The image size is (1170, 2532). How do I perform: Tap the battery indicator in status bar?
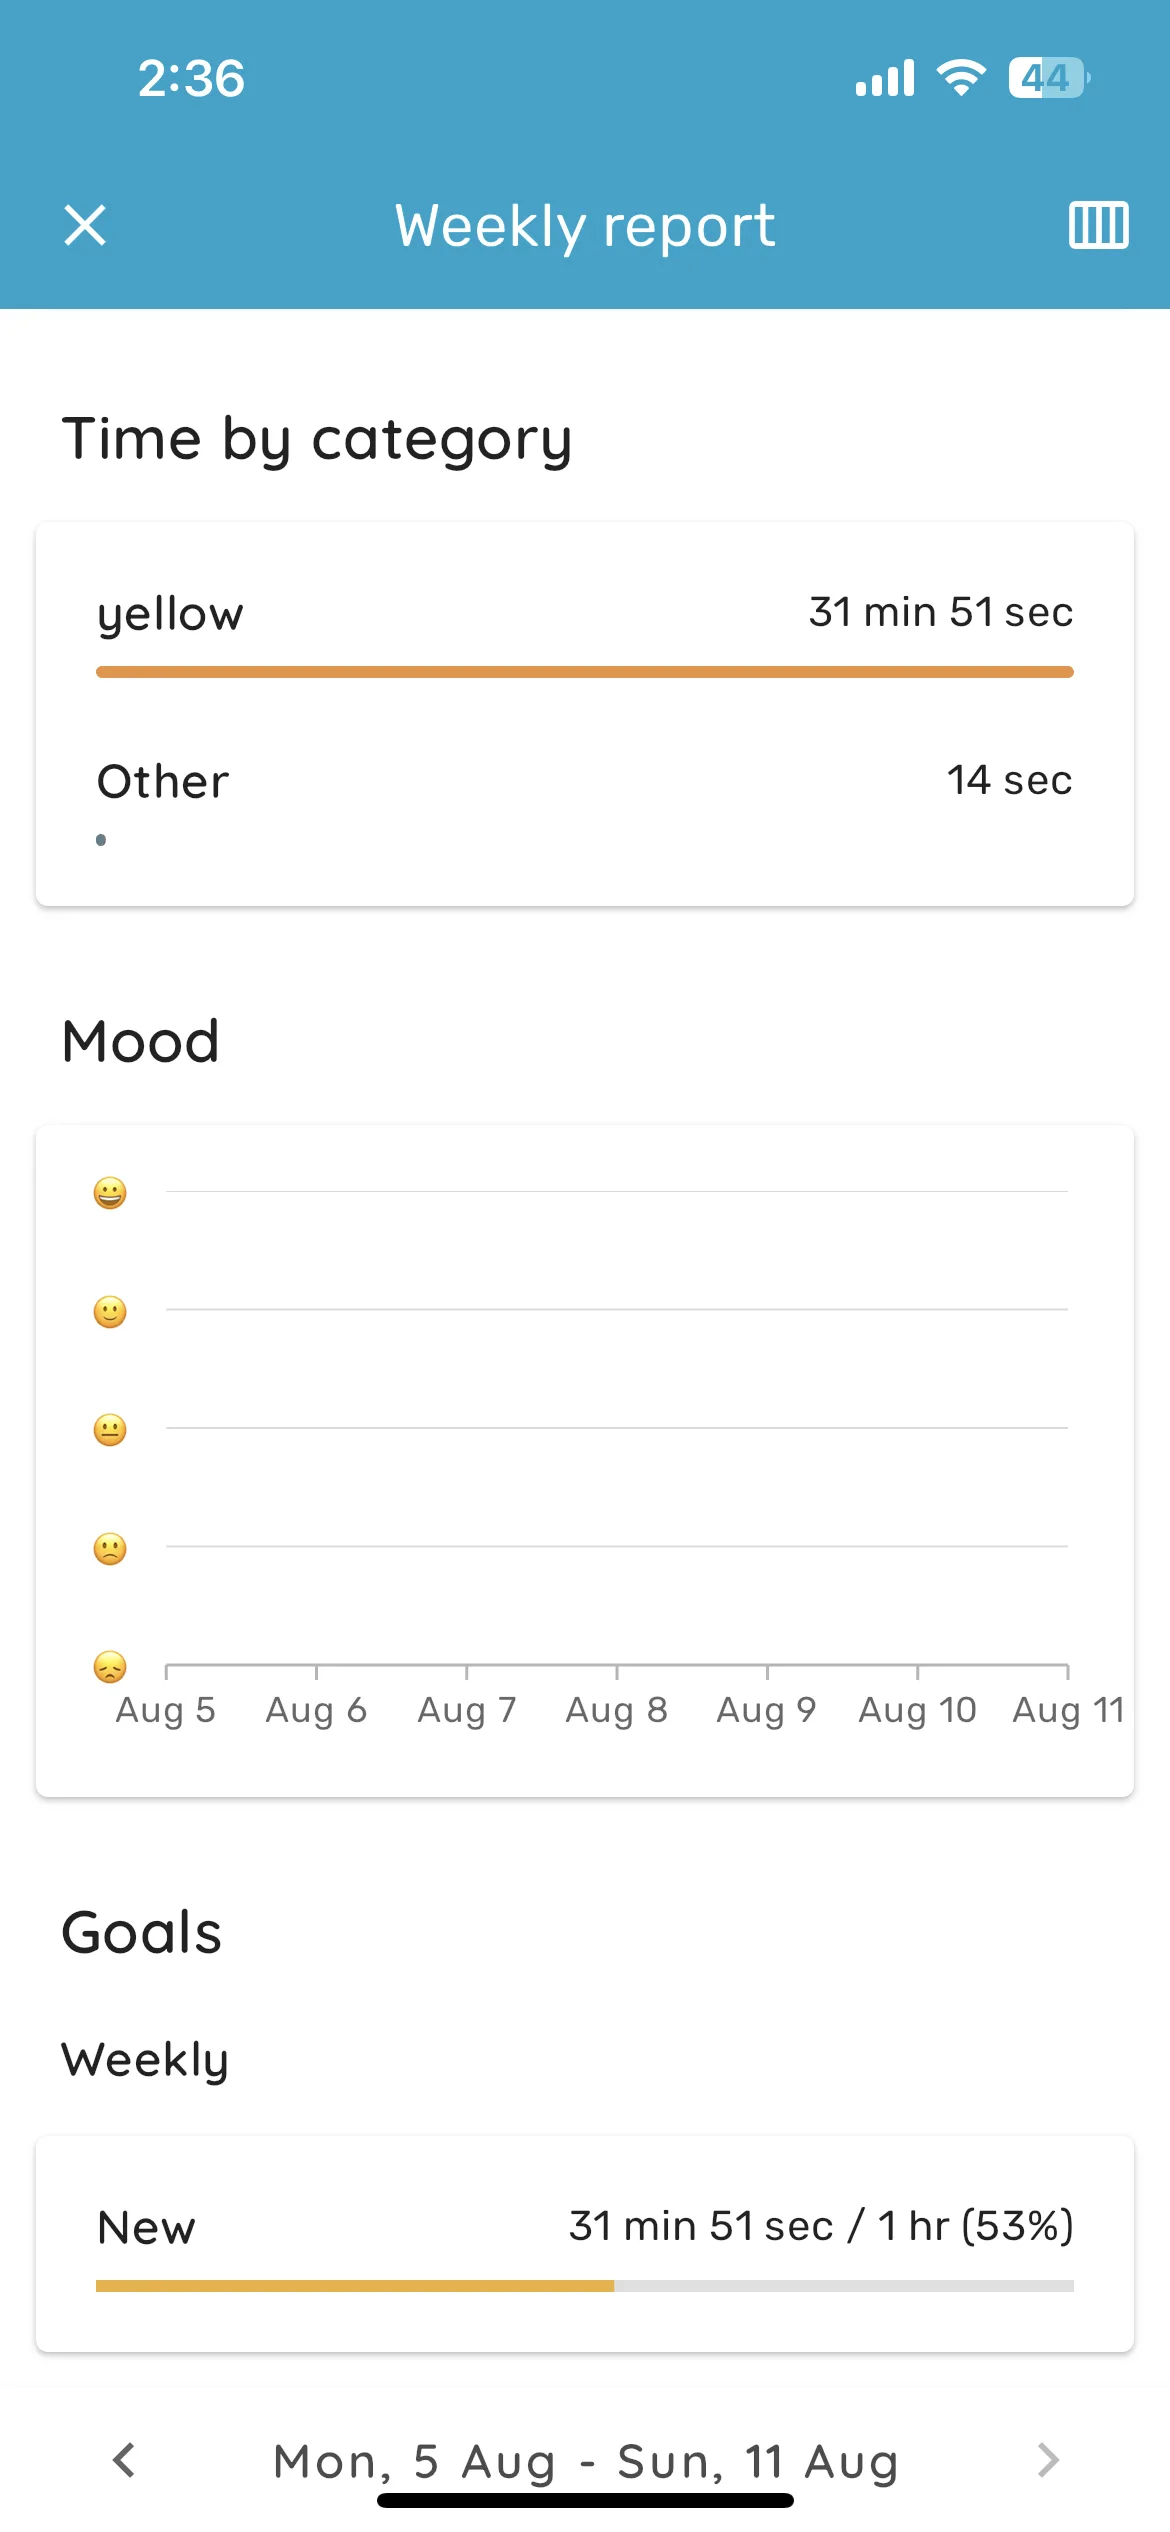click(x=1048, y=78)
